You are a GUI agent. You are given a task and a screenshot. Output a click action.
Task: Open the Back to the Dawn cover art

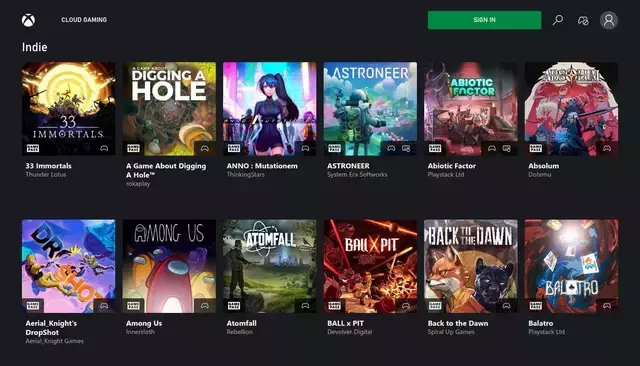click(x=471, y=266)
